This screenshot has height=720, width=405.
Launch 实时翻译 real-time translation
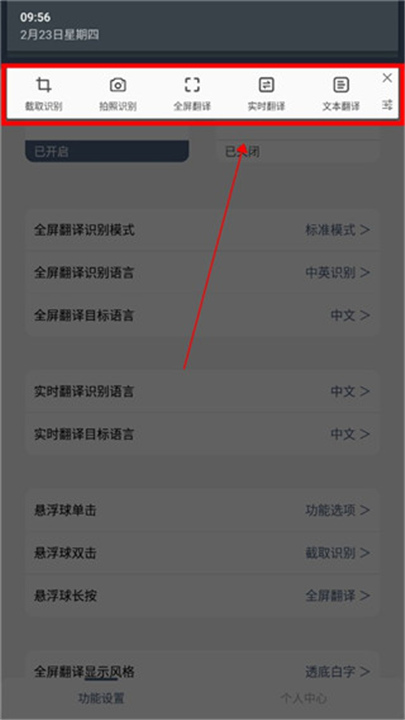coord(266,94)
